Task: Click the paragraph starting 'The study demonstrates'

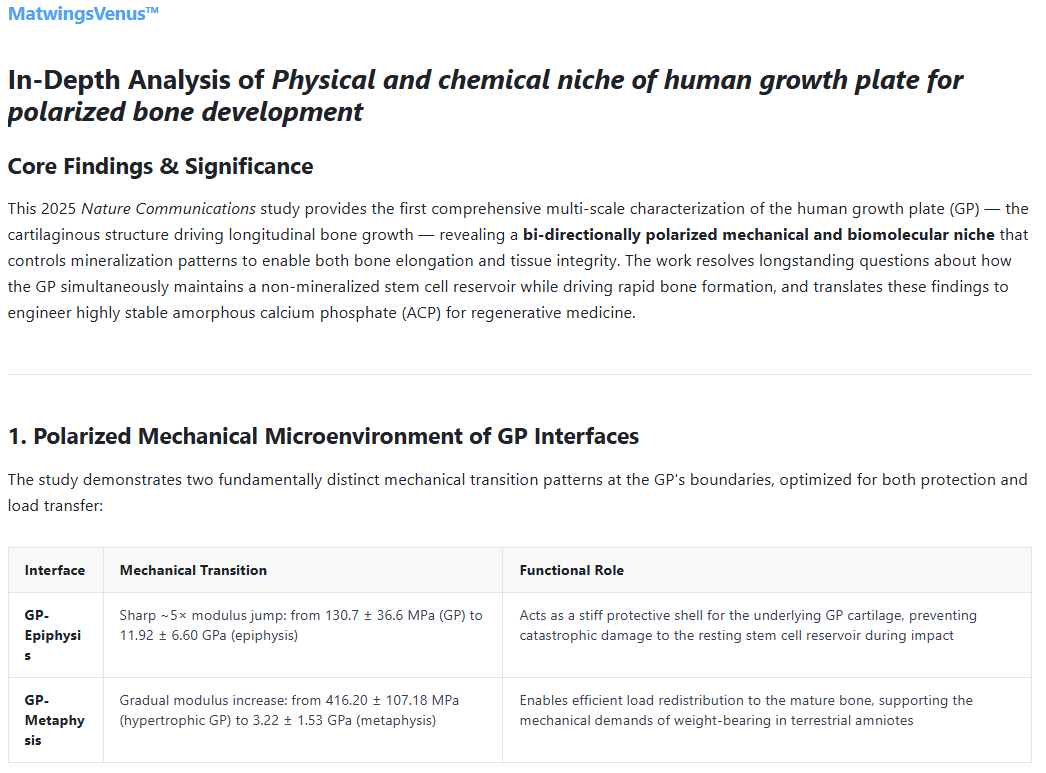Action: 518,493
